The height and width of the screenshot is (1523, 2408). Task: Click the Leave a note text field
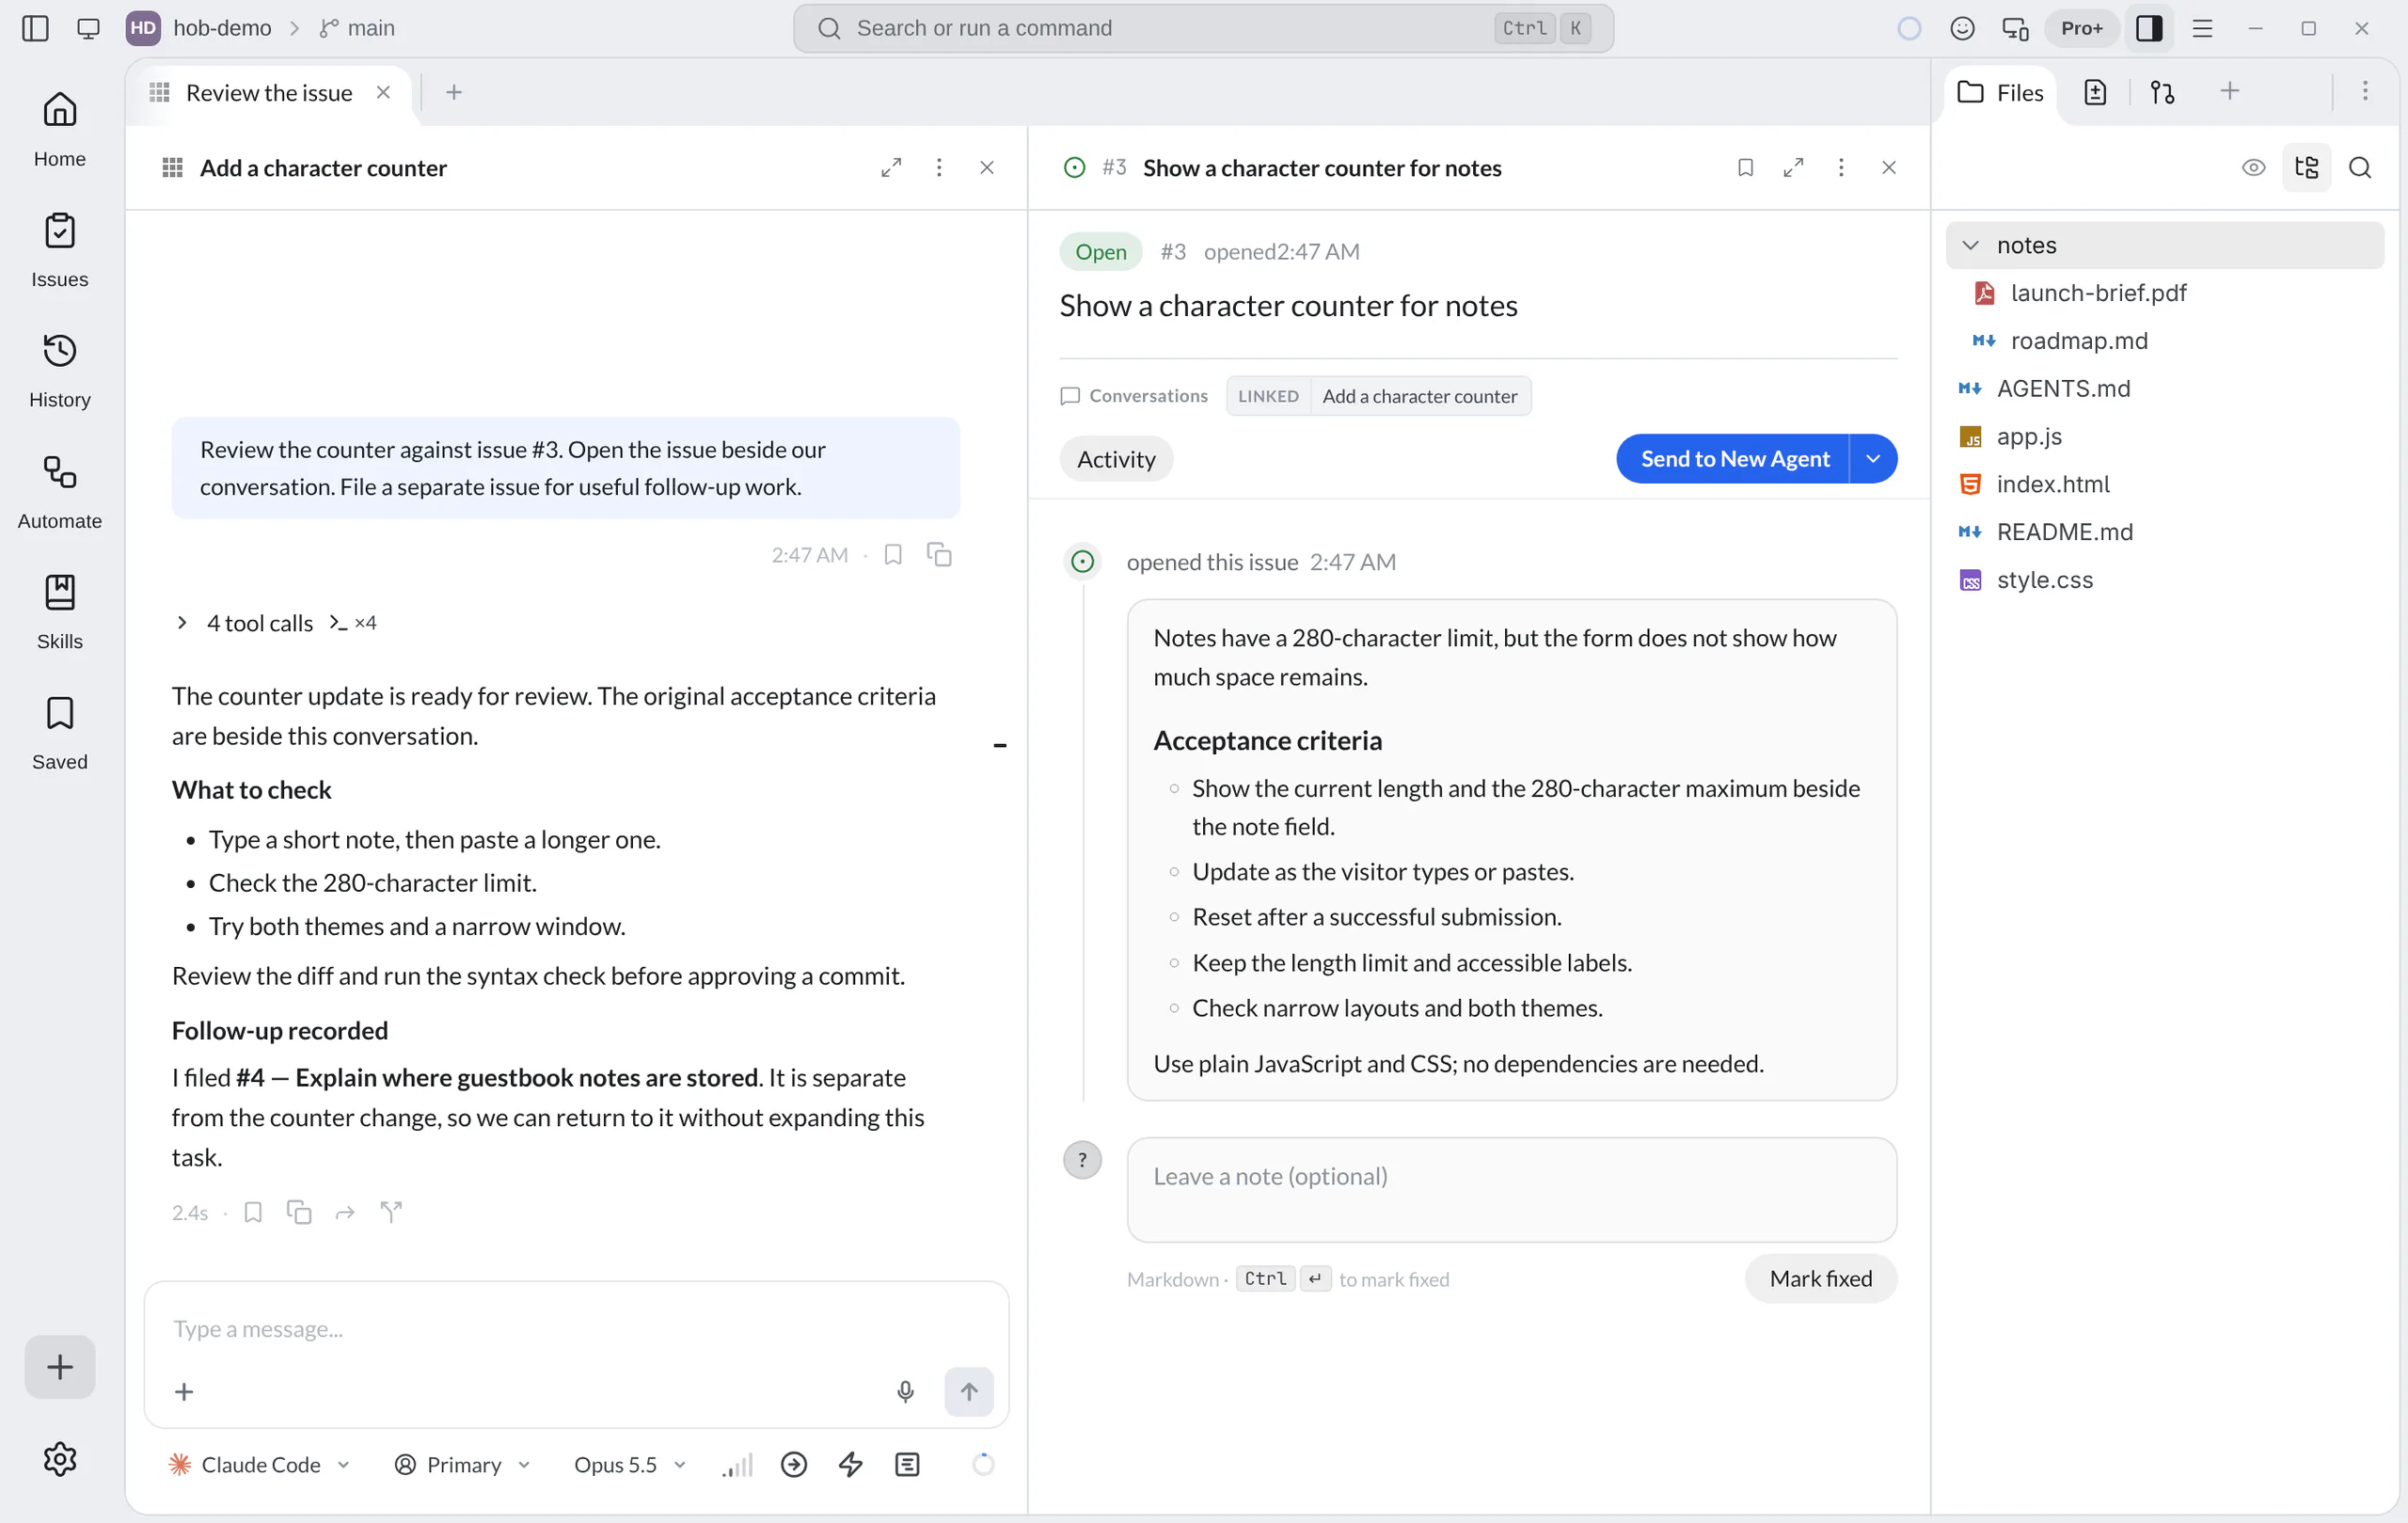(x=1511, y=1189)
